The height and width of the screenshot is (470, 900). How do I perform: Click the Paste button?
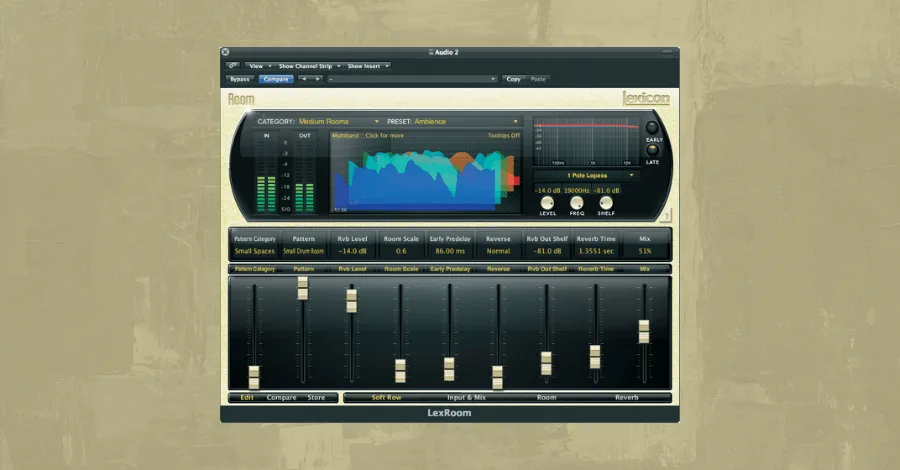click(538, 79)
